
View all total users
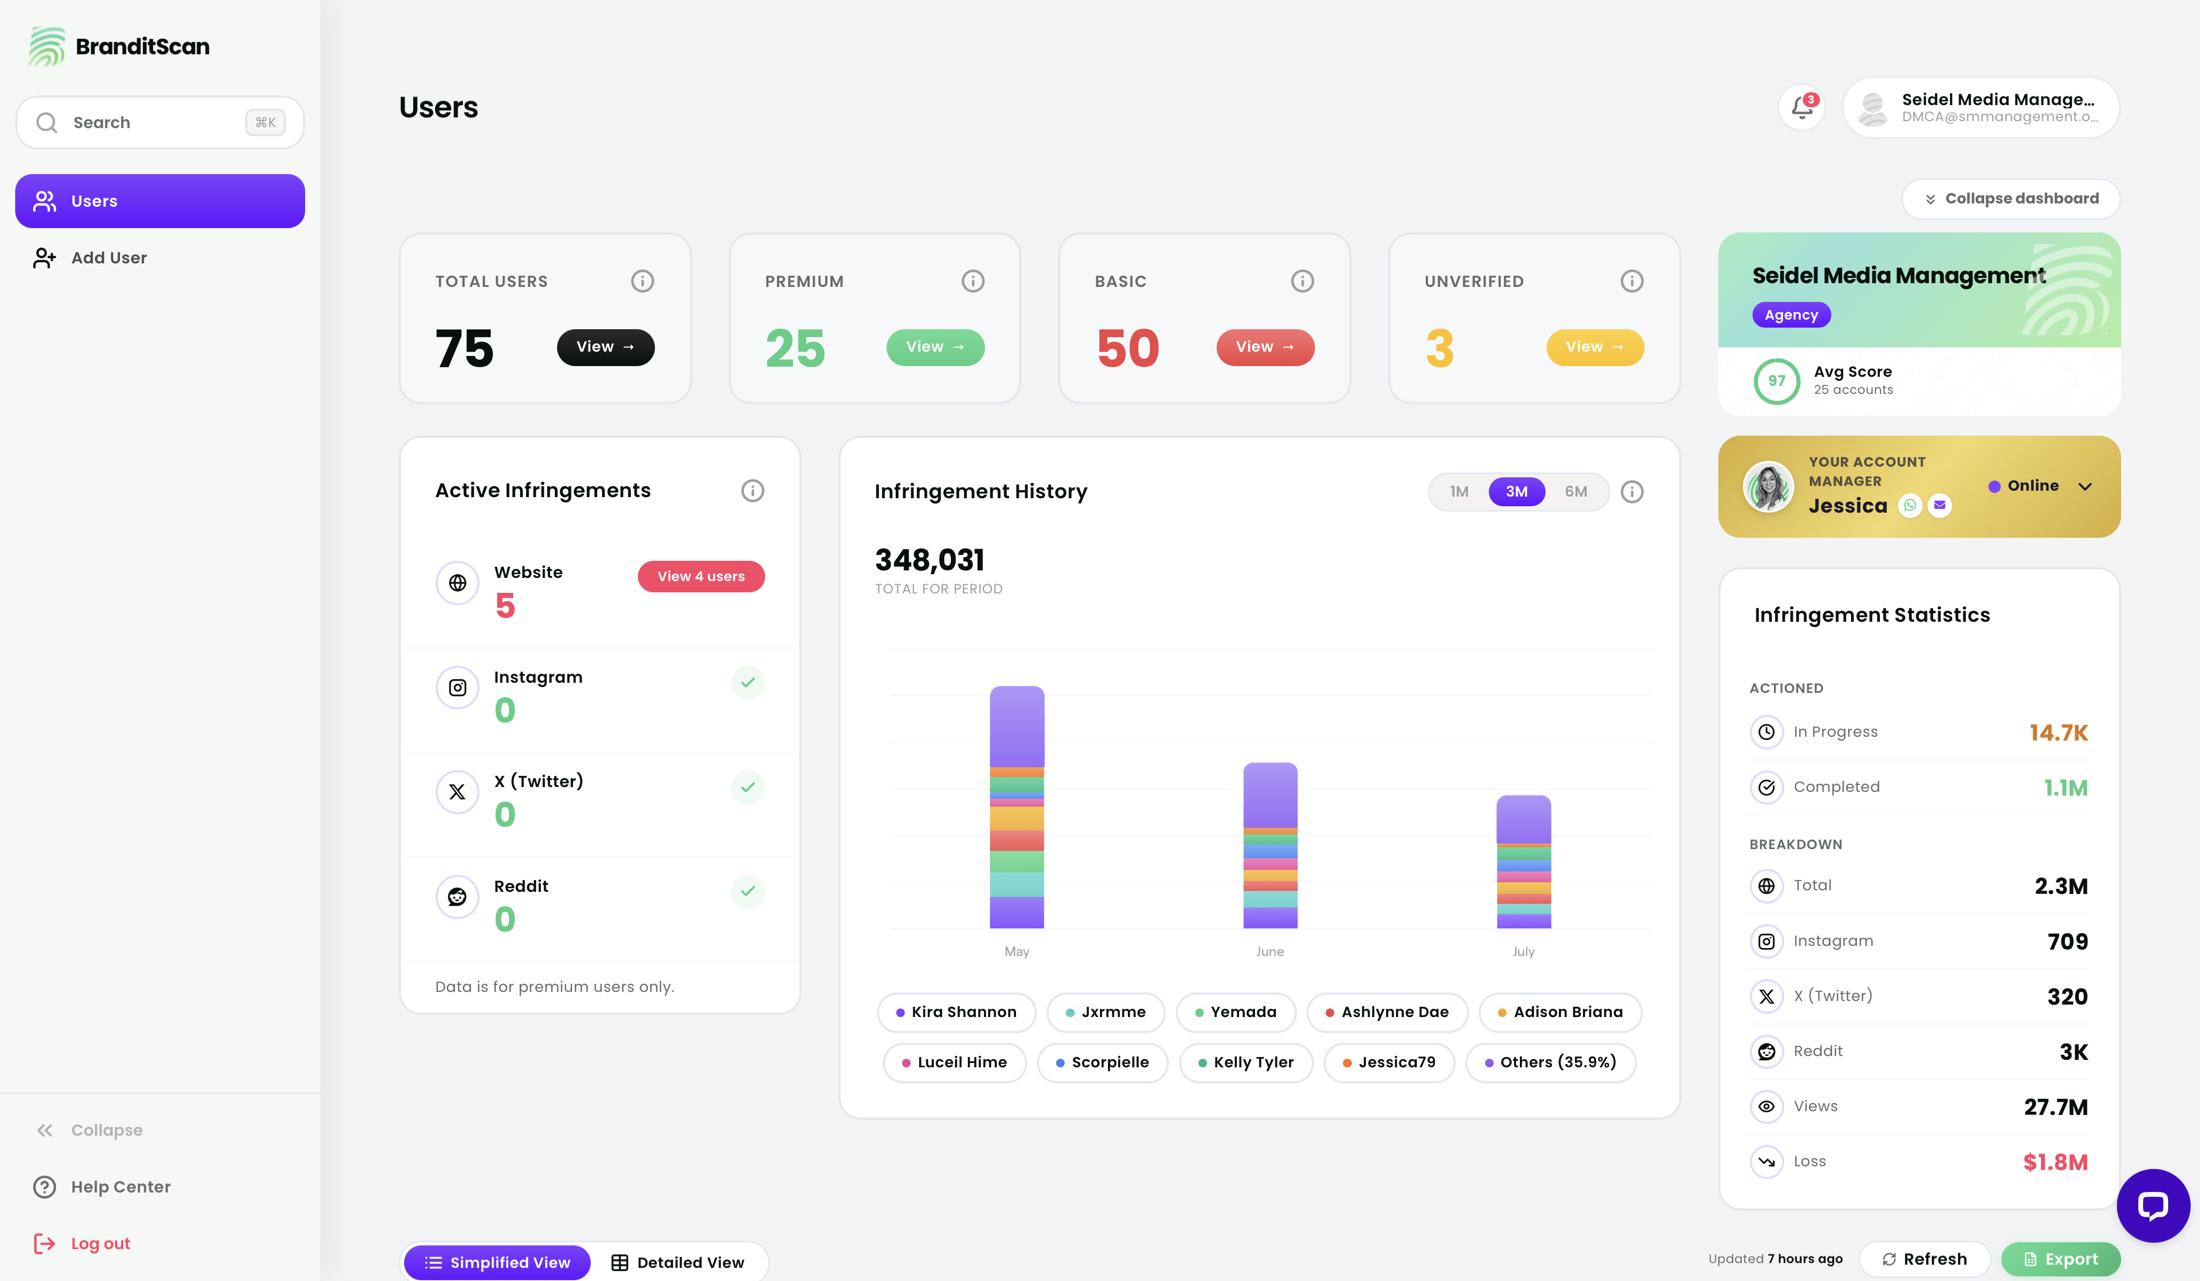pos(605,347)
